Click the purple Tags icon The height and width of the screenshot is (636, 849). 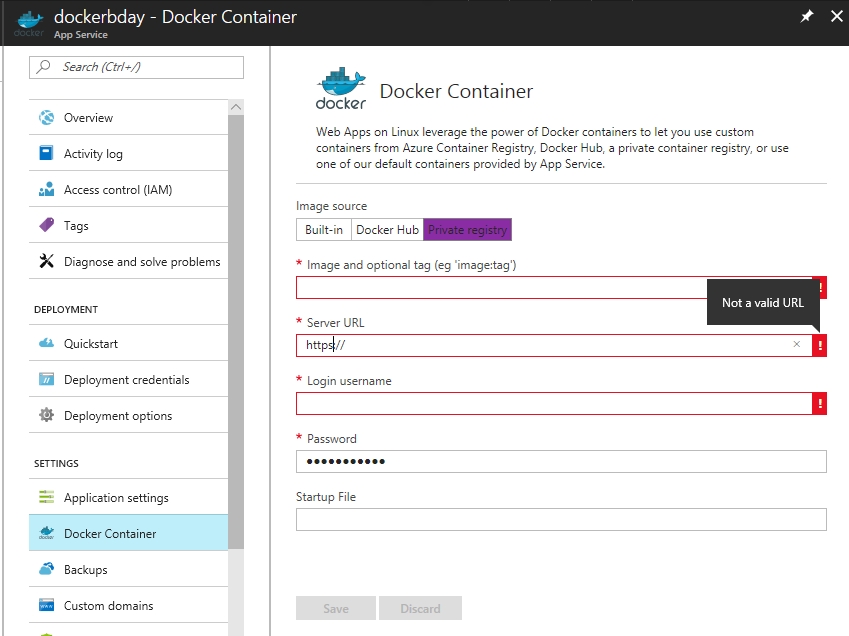47,225
